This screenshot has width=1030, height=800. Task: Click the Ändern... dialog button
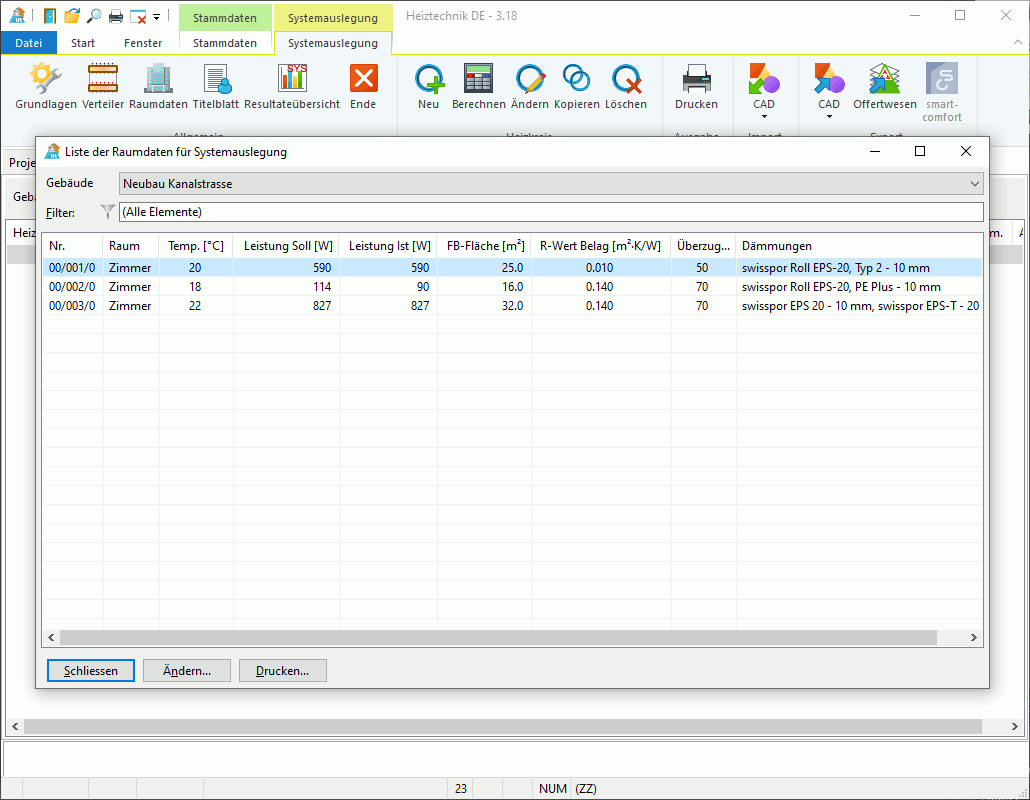pos(187,671)
